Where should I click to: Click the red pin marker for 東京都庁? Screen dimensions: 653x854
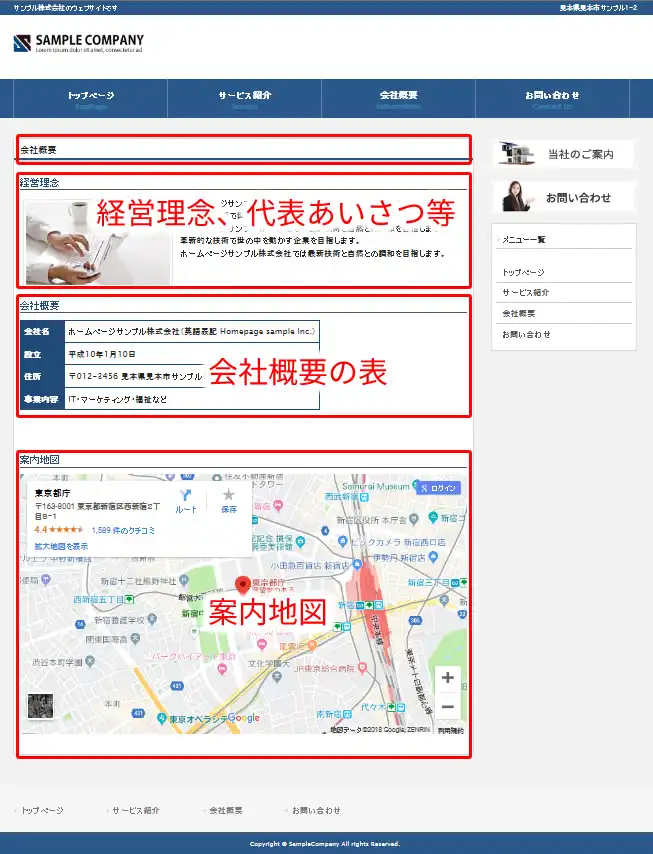[241, 585]
